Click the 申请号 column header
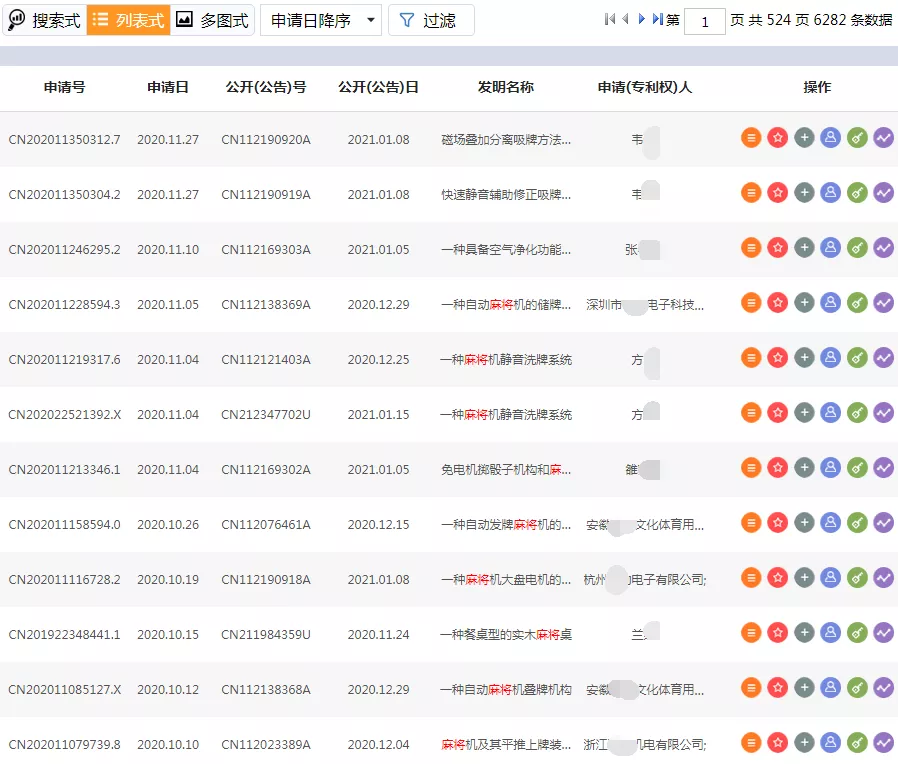Viewport: 898px width, 764px height. click(64, 87)
